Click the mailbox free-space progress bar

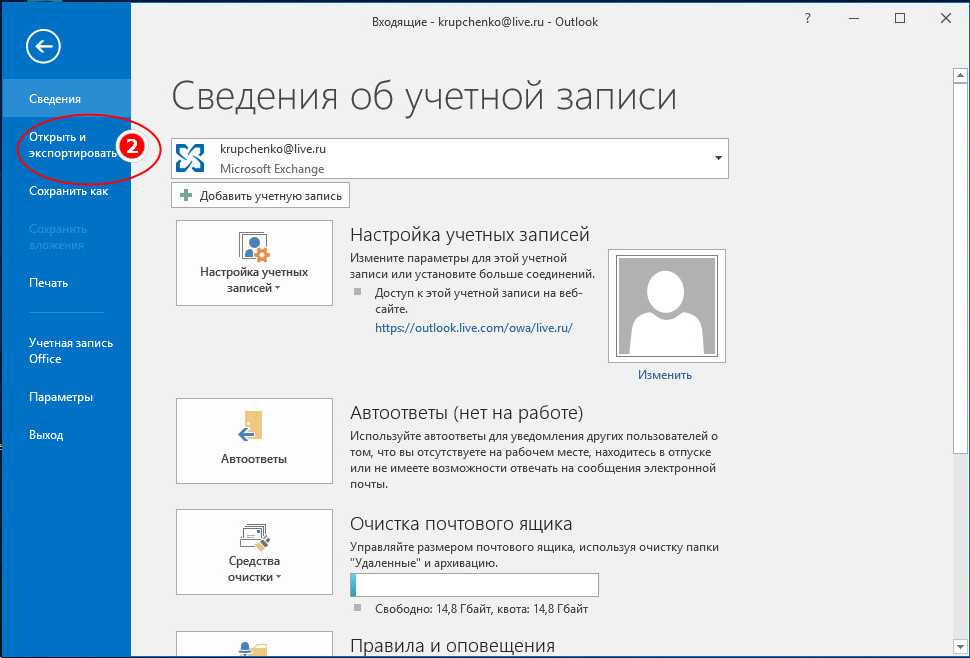click(474, 585)
